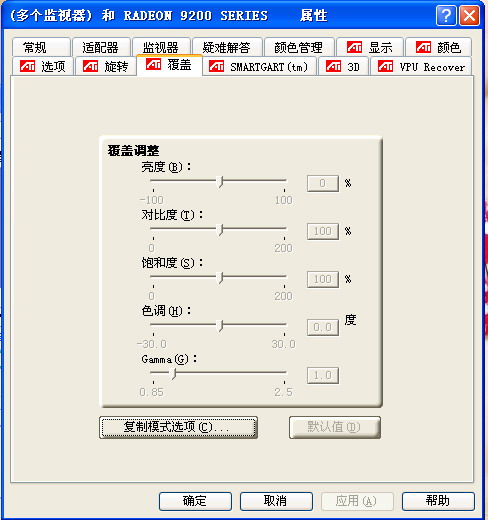Click the 亮度 brightness slider thumb

click(x=220, y=182)
